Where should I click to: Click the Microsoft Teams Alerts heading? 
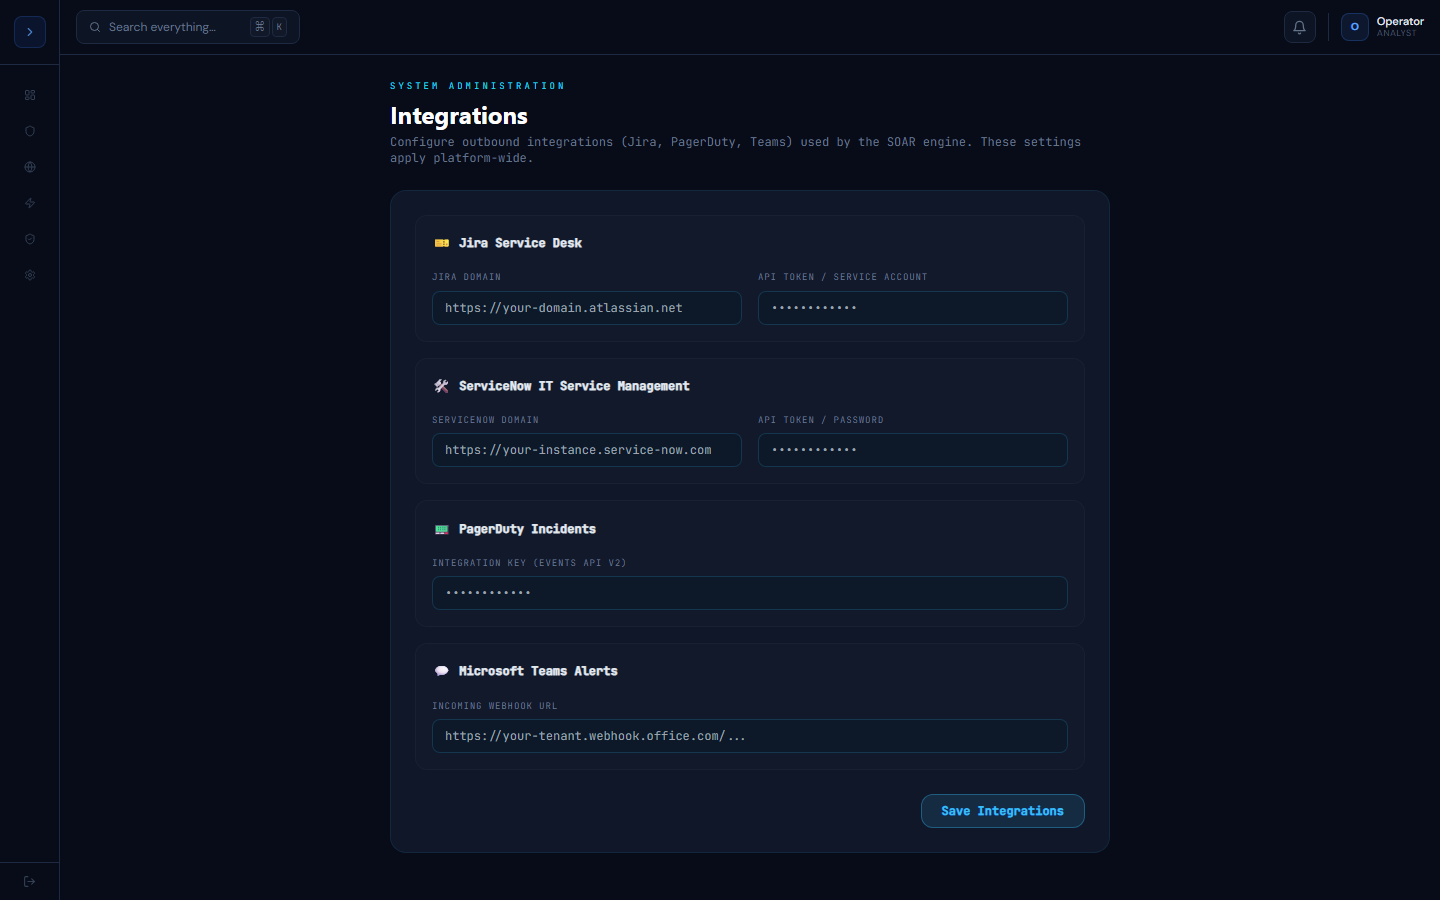click(538, 671)
